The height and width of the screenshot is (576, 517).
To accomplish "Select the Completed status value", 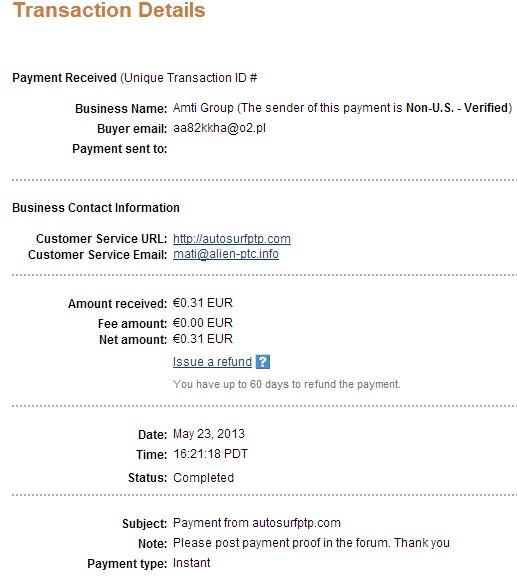I will 204,478.
